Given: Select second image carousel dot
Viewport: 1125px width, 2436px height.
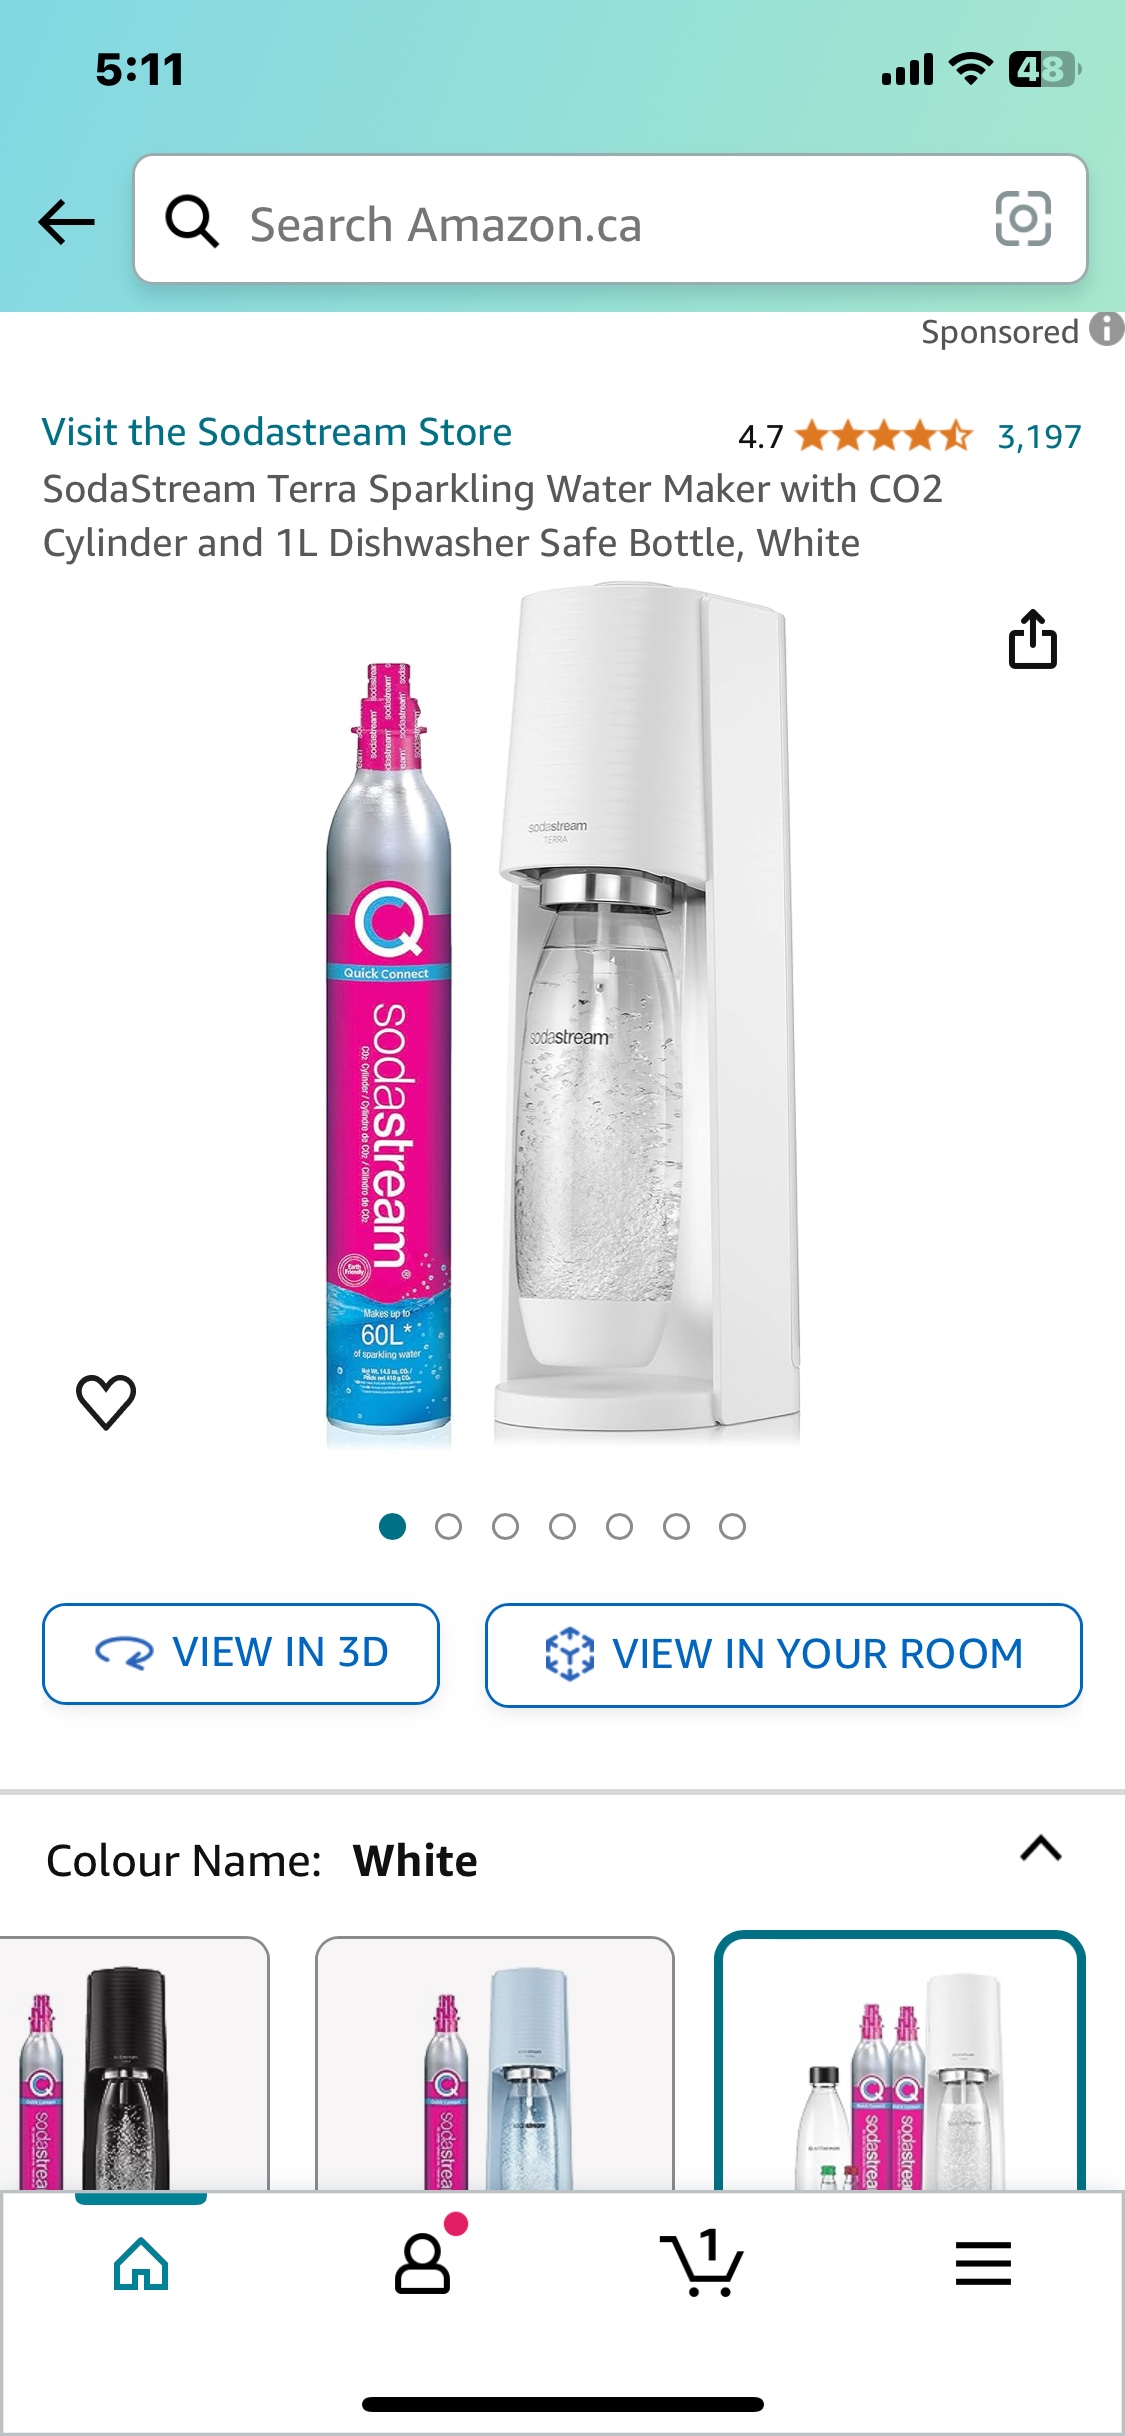Looking at the screenshot, I should tap(449, 1526).
